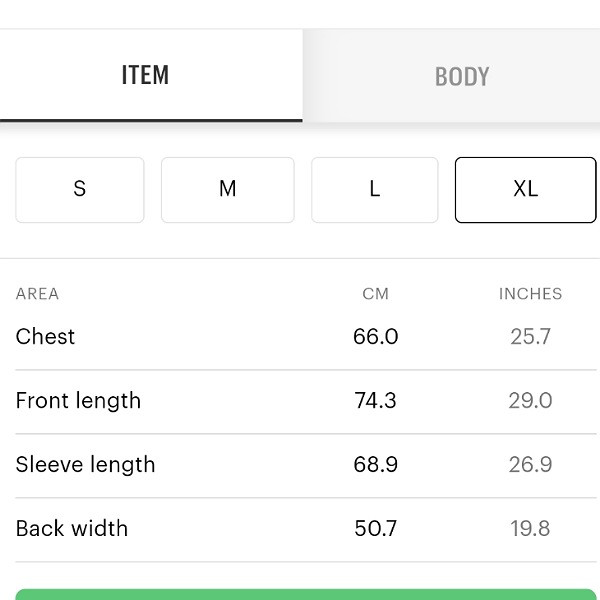
Task: Pick size L
Action: coord(375,189)
